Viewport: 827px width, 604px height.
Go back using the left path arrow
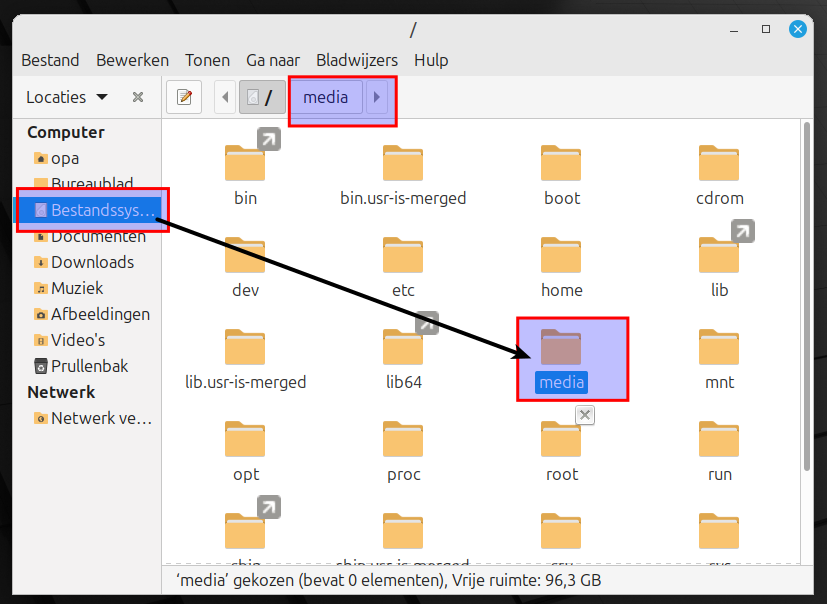coord(225,97)
